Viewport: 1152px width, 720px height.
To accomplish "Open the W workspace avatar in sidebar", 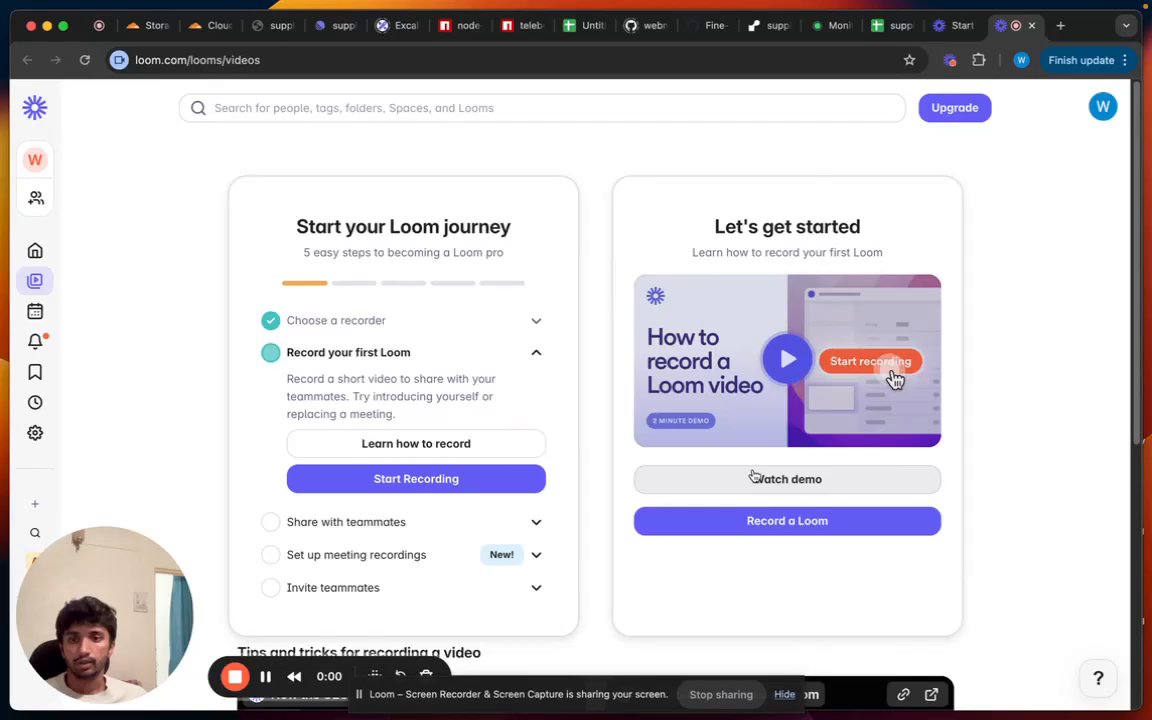I will [35, 160].
